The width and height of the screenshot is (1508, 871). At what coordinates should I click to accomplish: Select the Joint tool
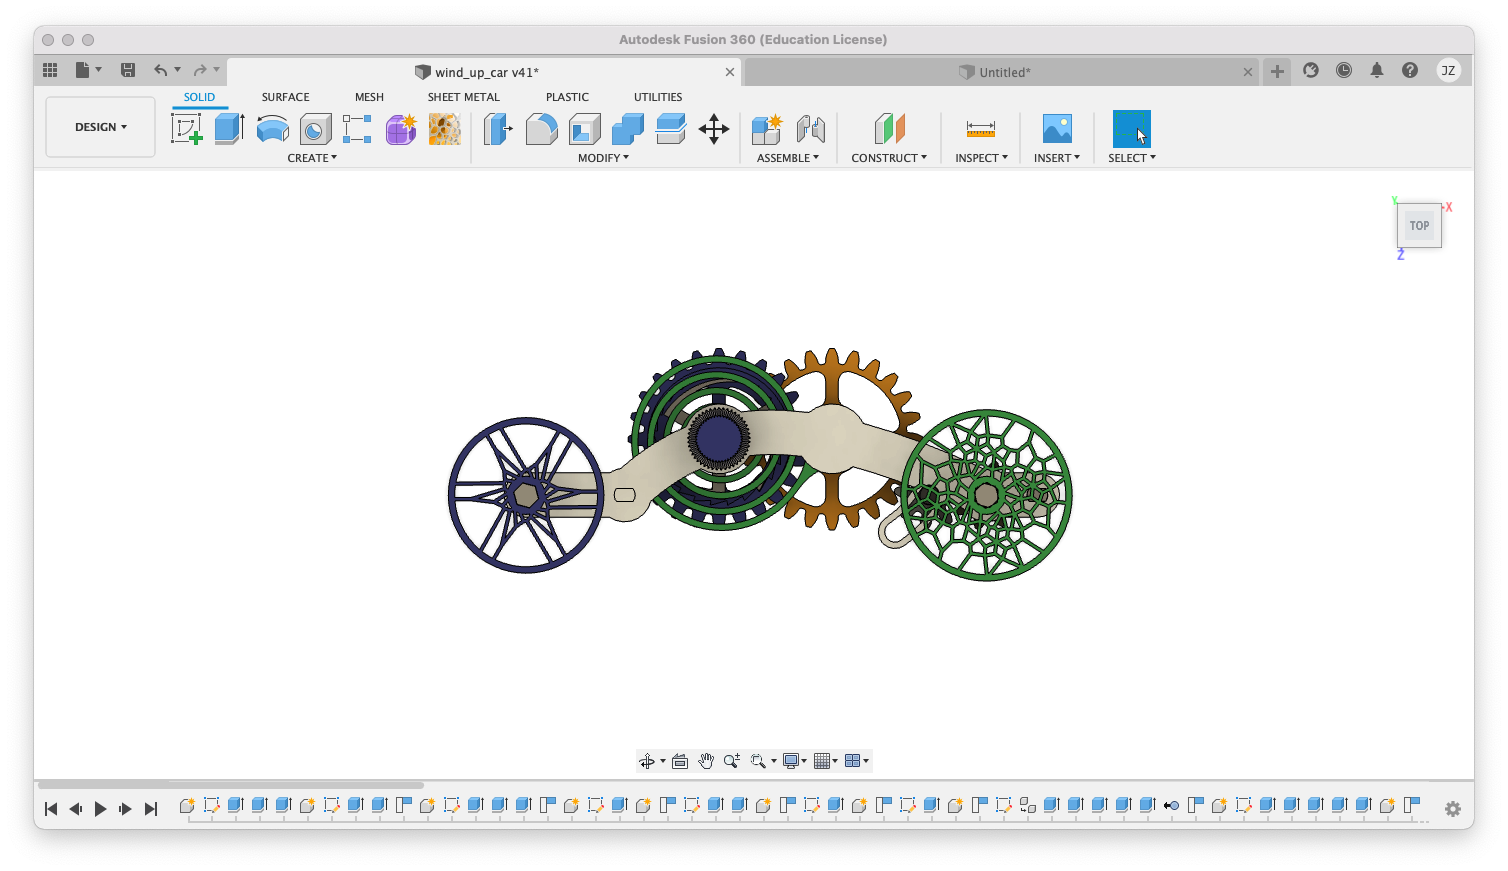[x=811, y=129]
